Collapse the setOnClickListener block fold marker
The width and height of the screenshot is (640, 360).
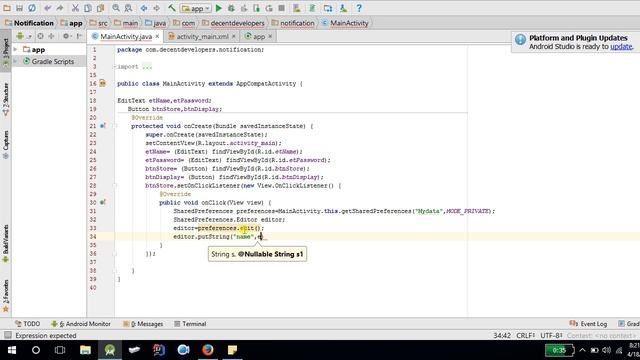click(x=115, y=186)
